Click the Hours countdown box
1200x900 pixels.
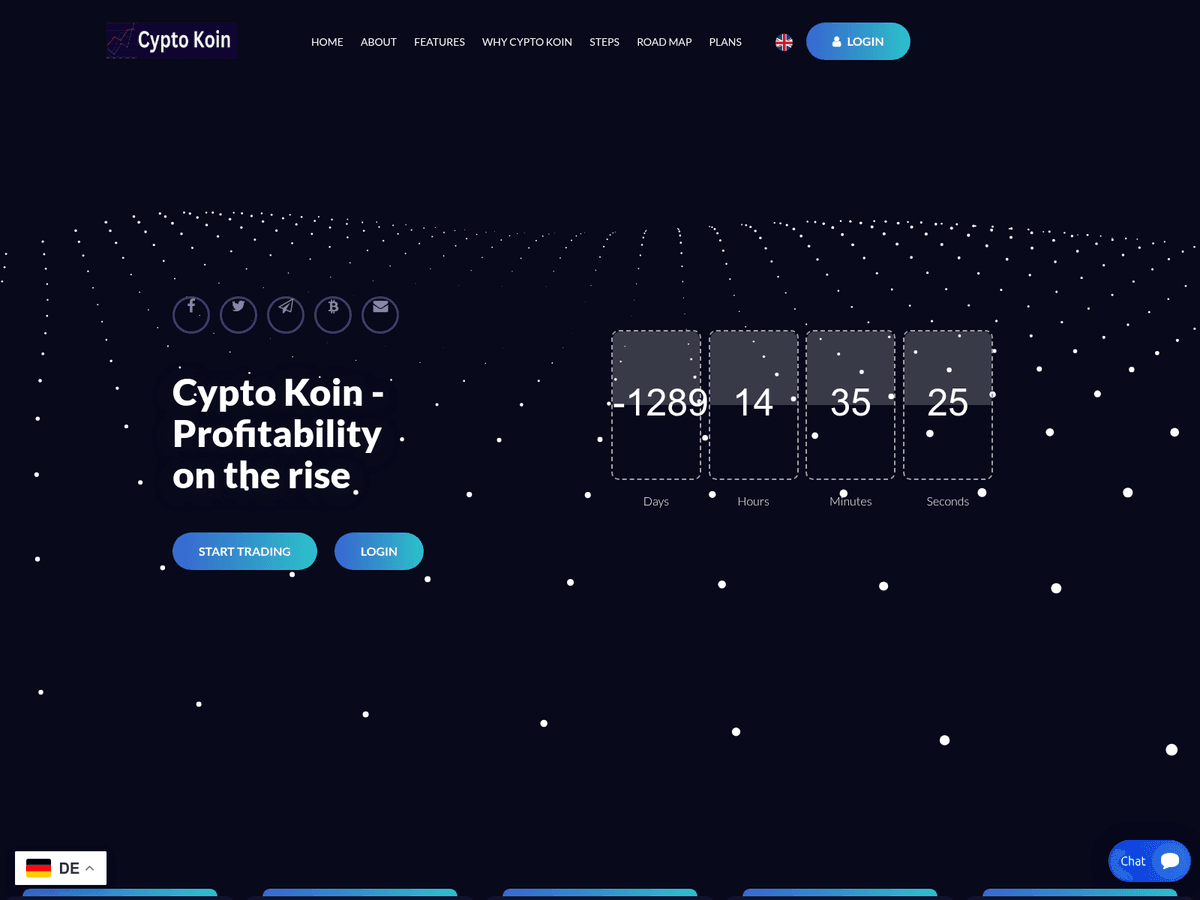point(753,404)
